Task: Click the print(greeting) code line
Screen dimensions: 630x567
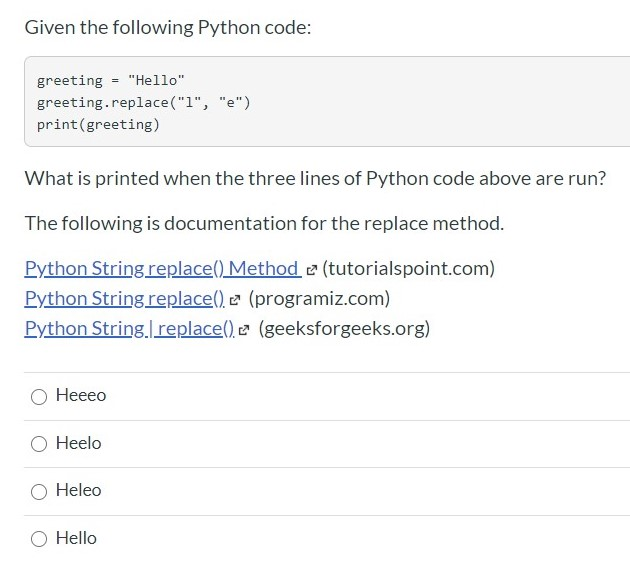Action: (98, 125)
